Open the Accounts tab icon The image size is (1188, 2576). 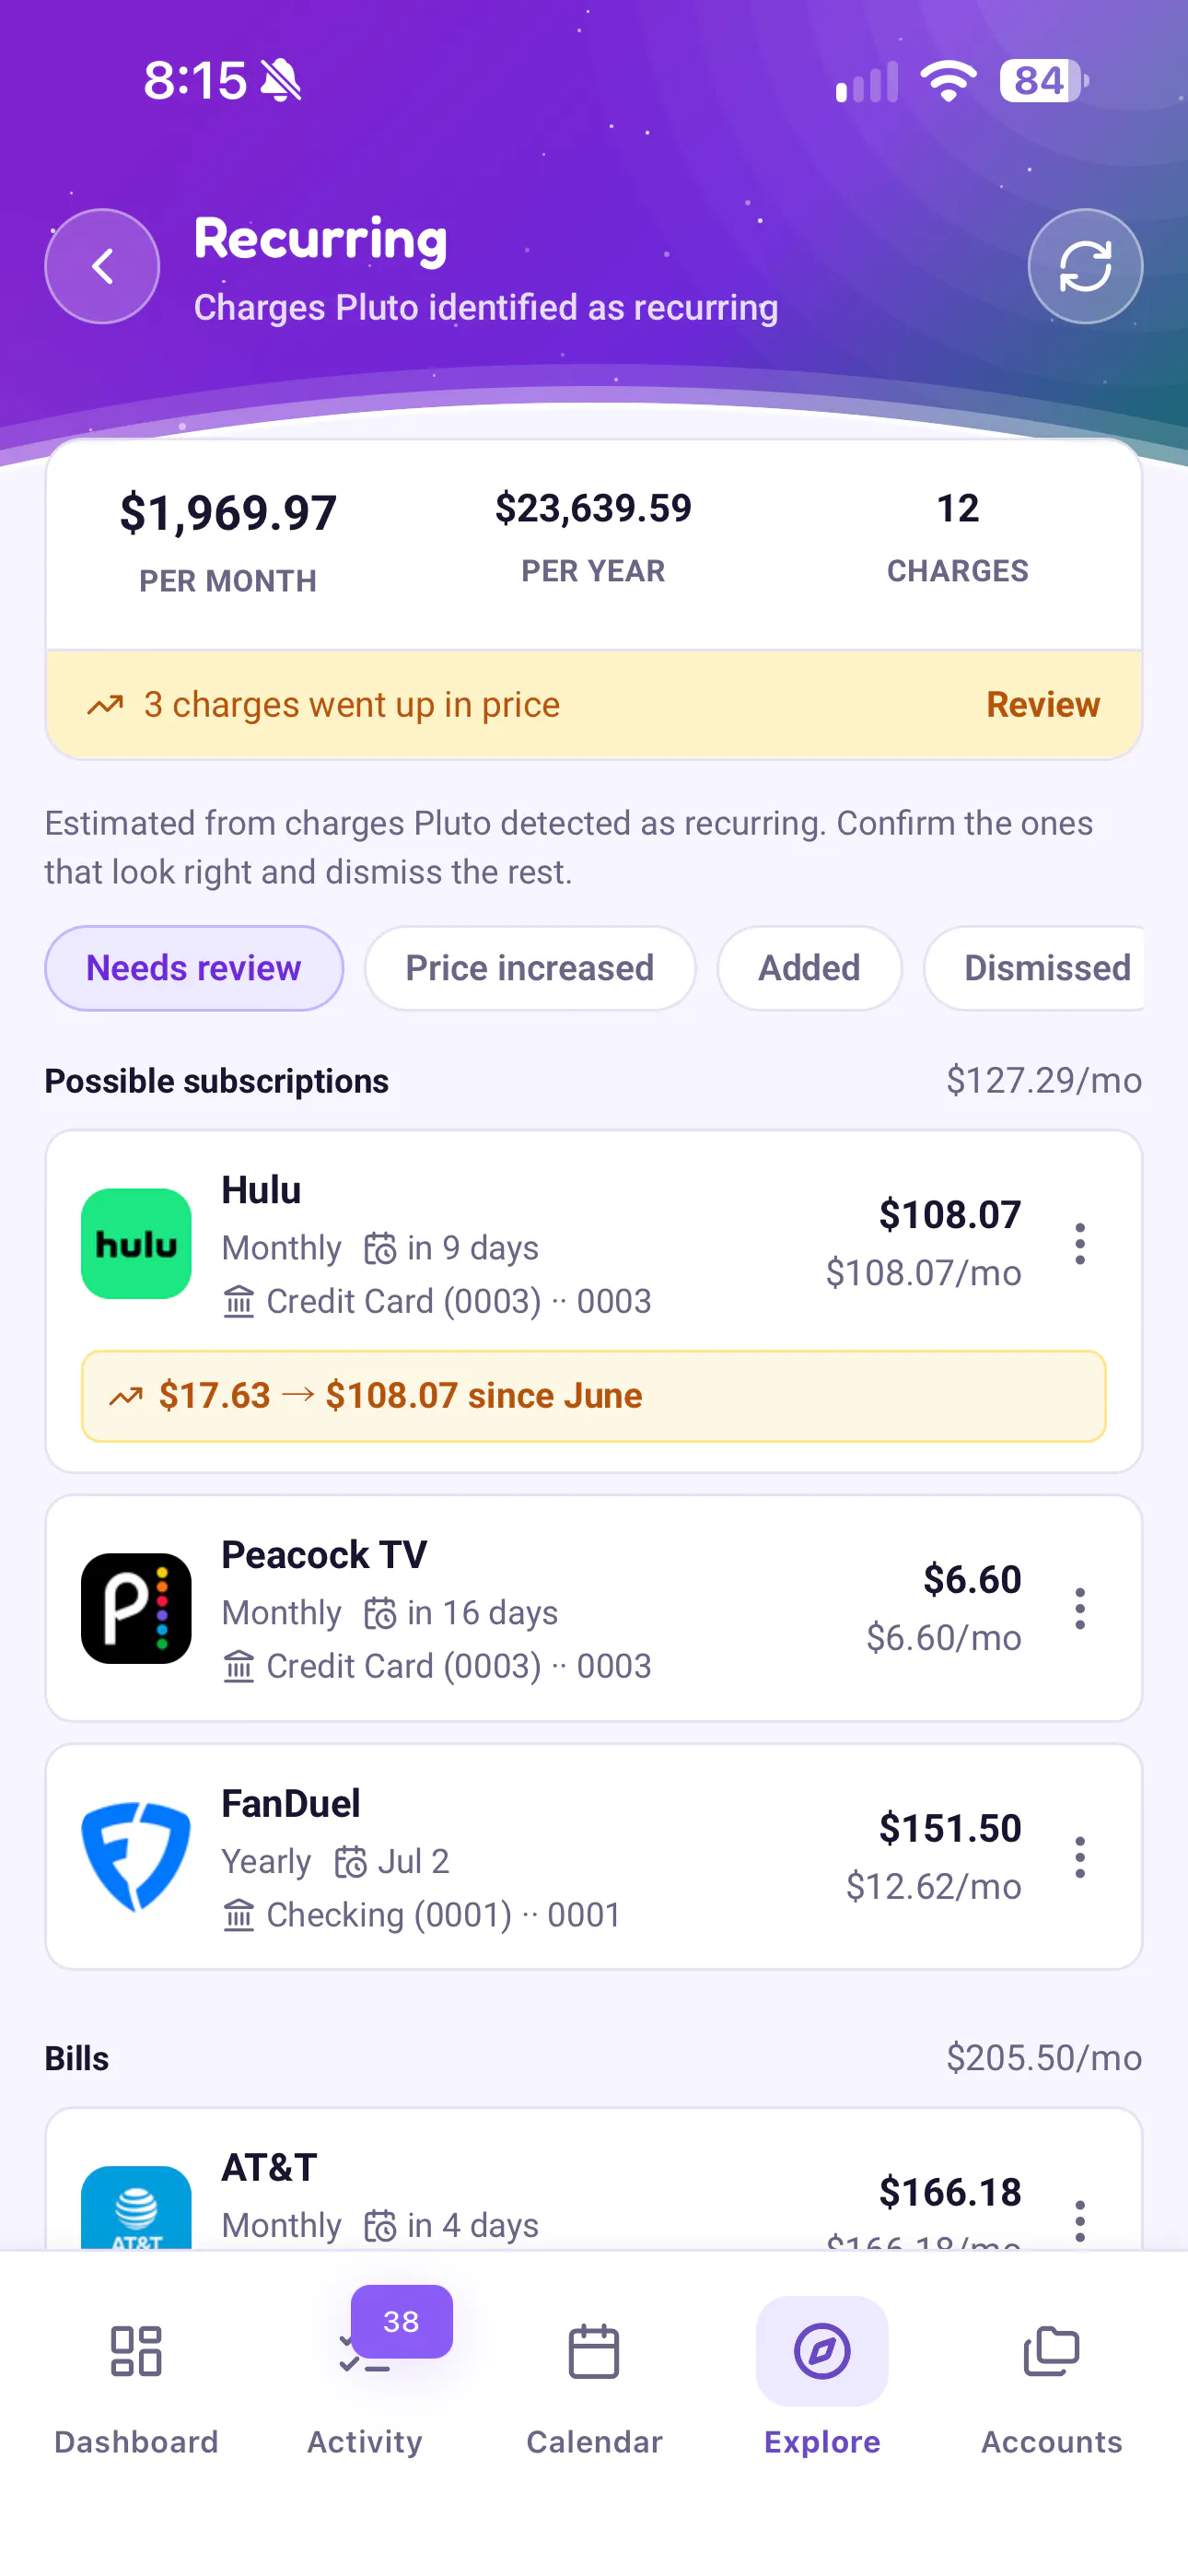pyautogui.click(x=1051, y=2352)
